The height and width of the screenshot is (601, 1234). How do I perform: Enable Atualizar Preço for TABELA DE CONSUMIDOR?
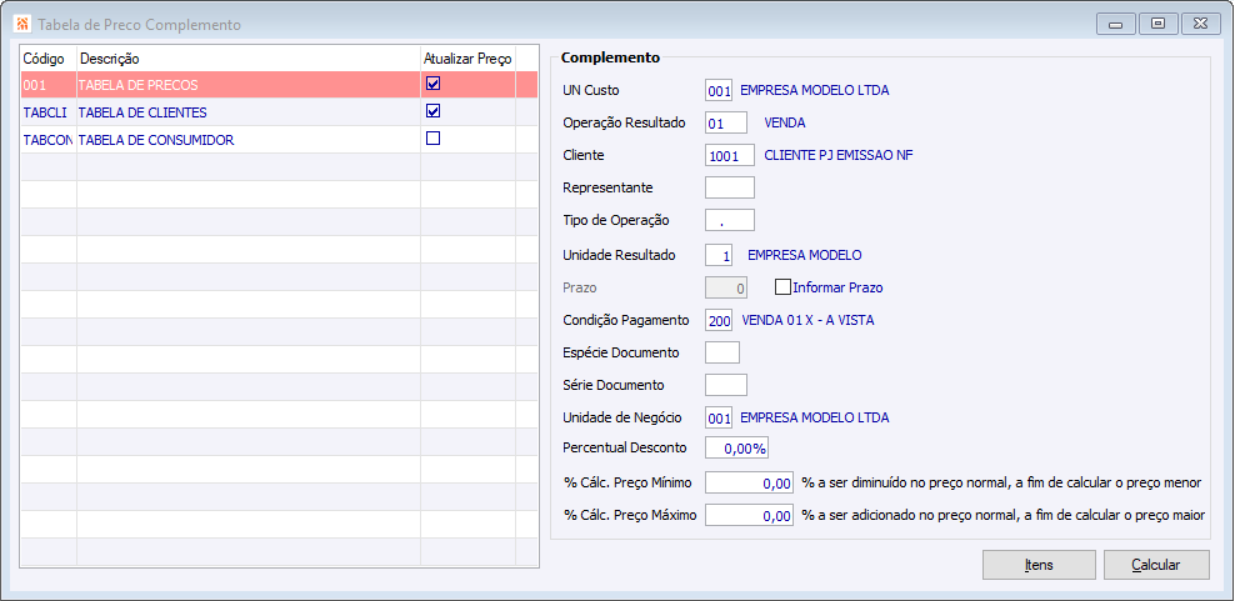coord(433,139)
